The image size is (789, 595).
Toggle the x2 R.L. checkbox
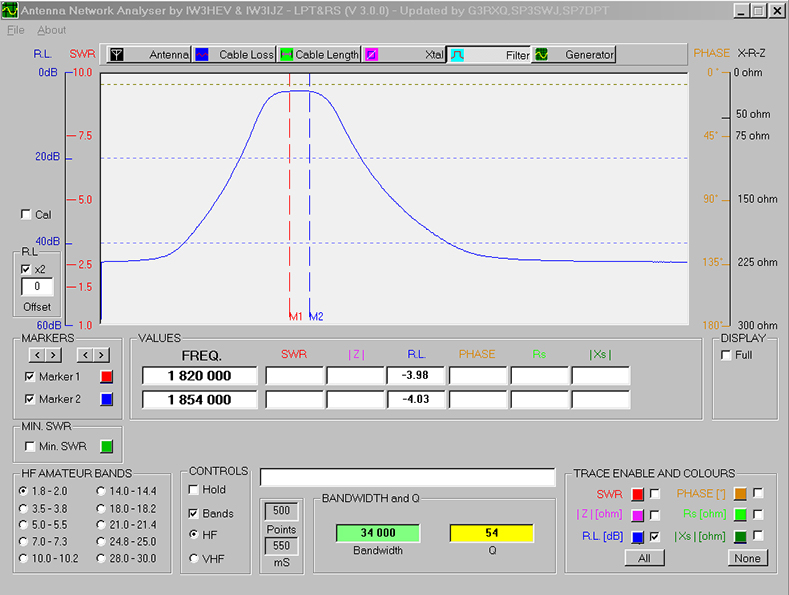(x=26, y=269)
